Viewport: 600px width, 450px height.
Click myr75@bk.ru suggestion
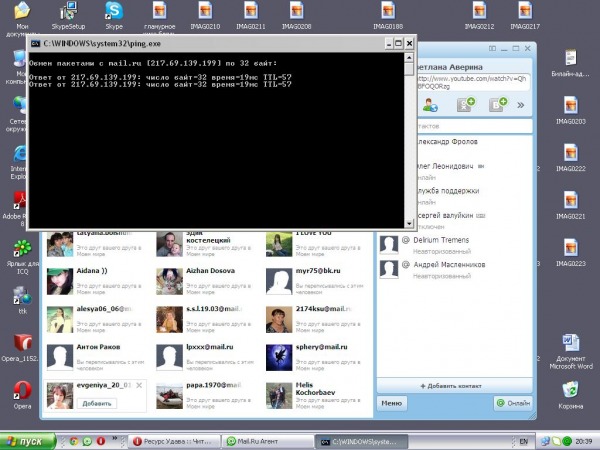click(315, 281)
